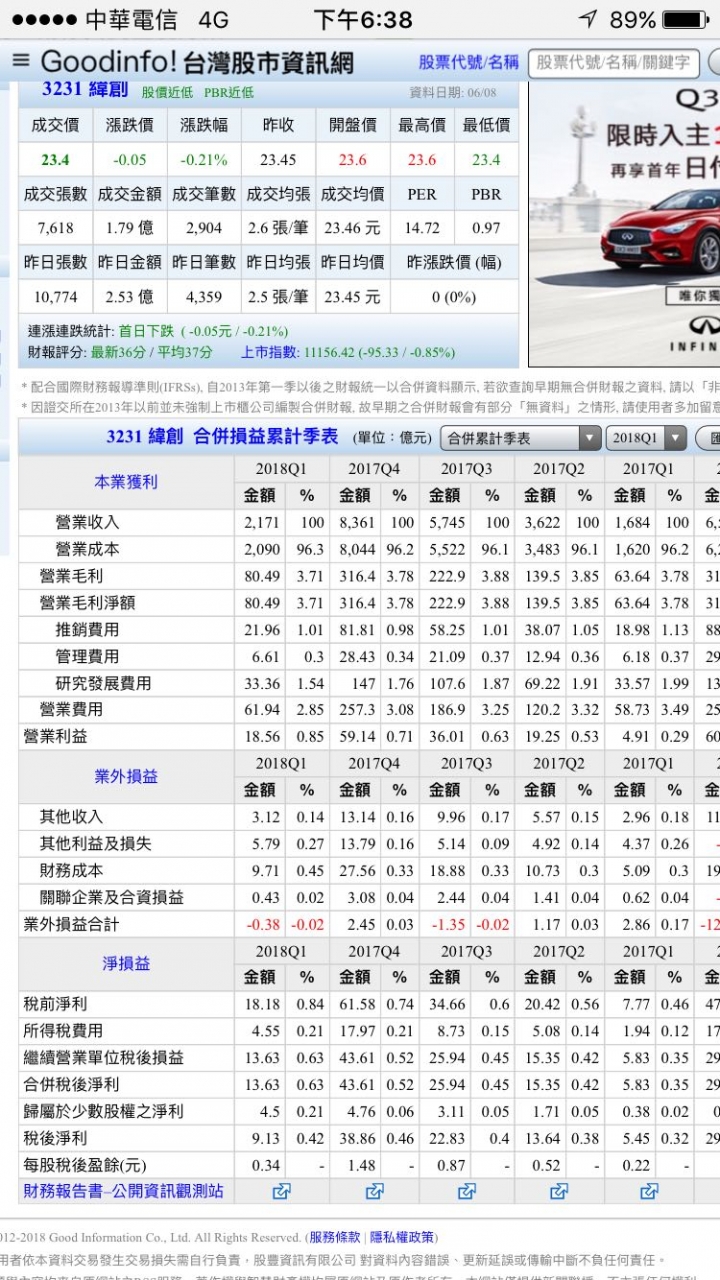Click the PER value 14.72

(422, 228)
